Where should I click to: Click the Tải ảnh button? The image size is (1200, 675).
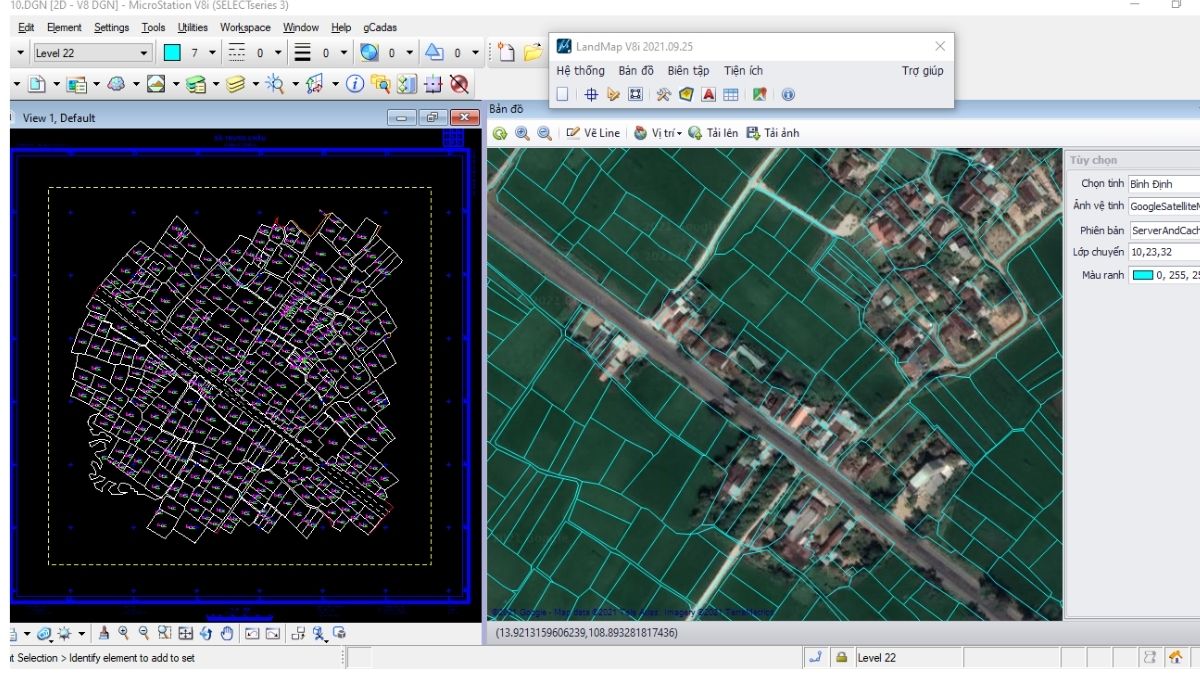[772, 133]
